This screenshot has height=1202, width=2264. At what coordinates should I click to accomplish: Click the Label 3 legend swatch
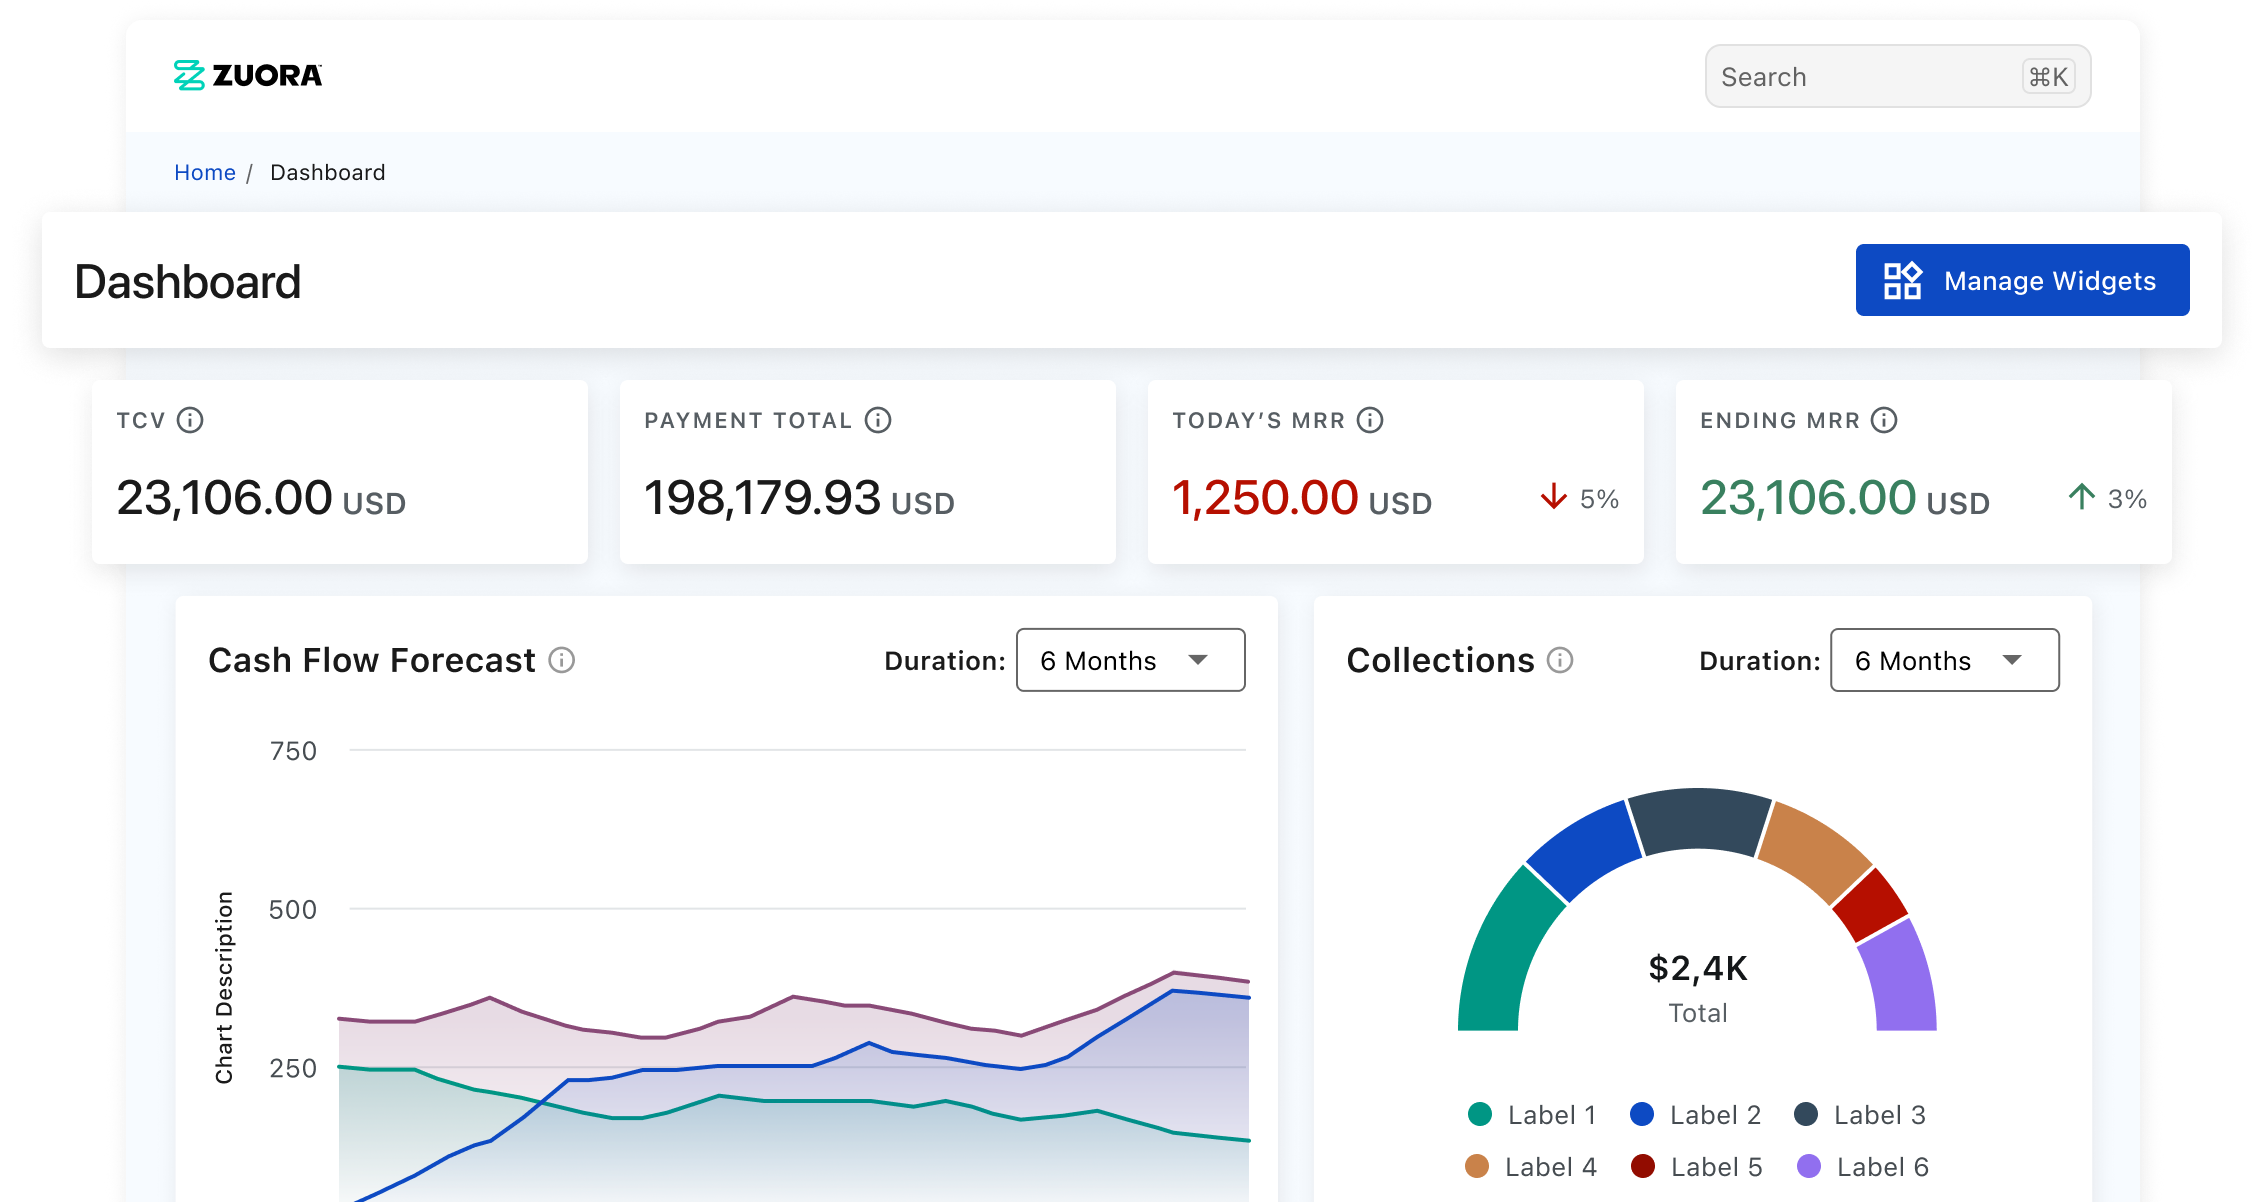tap(1806, 1115)
